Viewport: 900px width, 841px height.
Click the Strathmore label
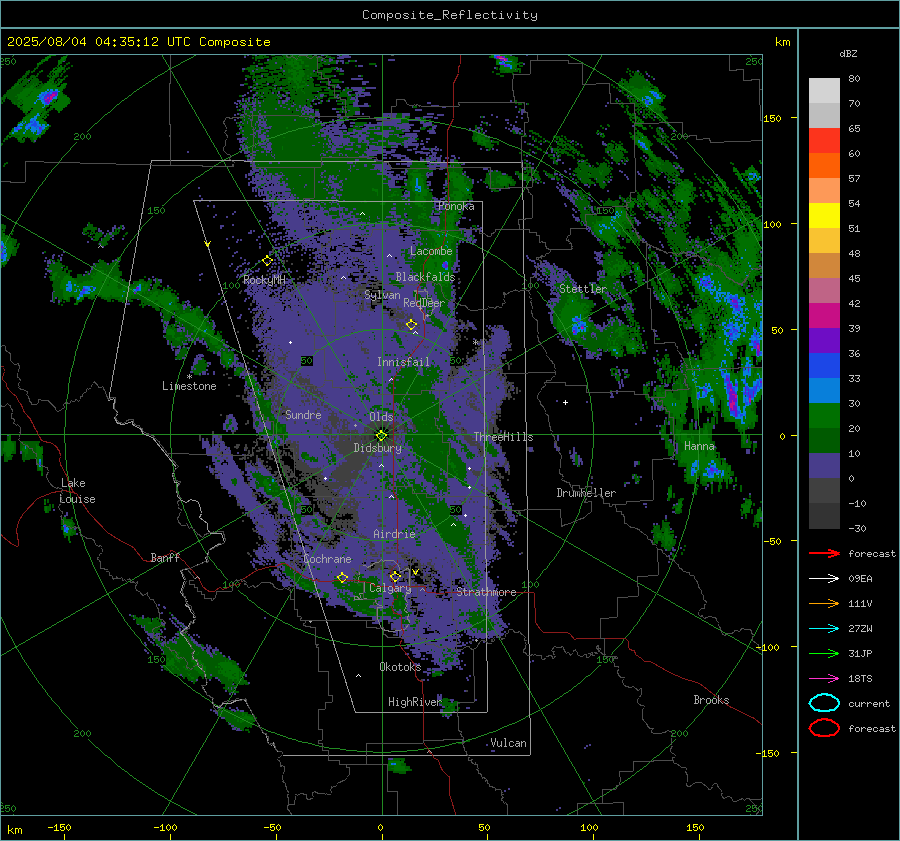[487, 592]
